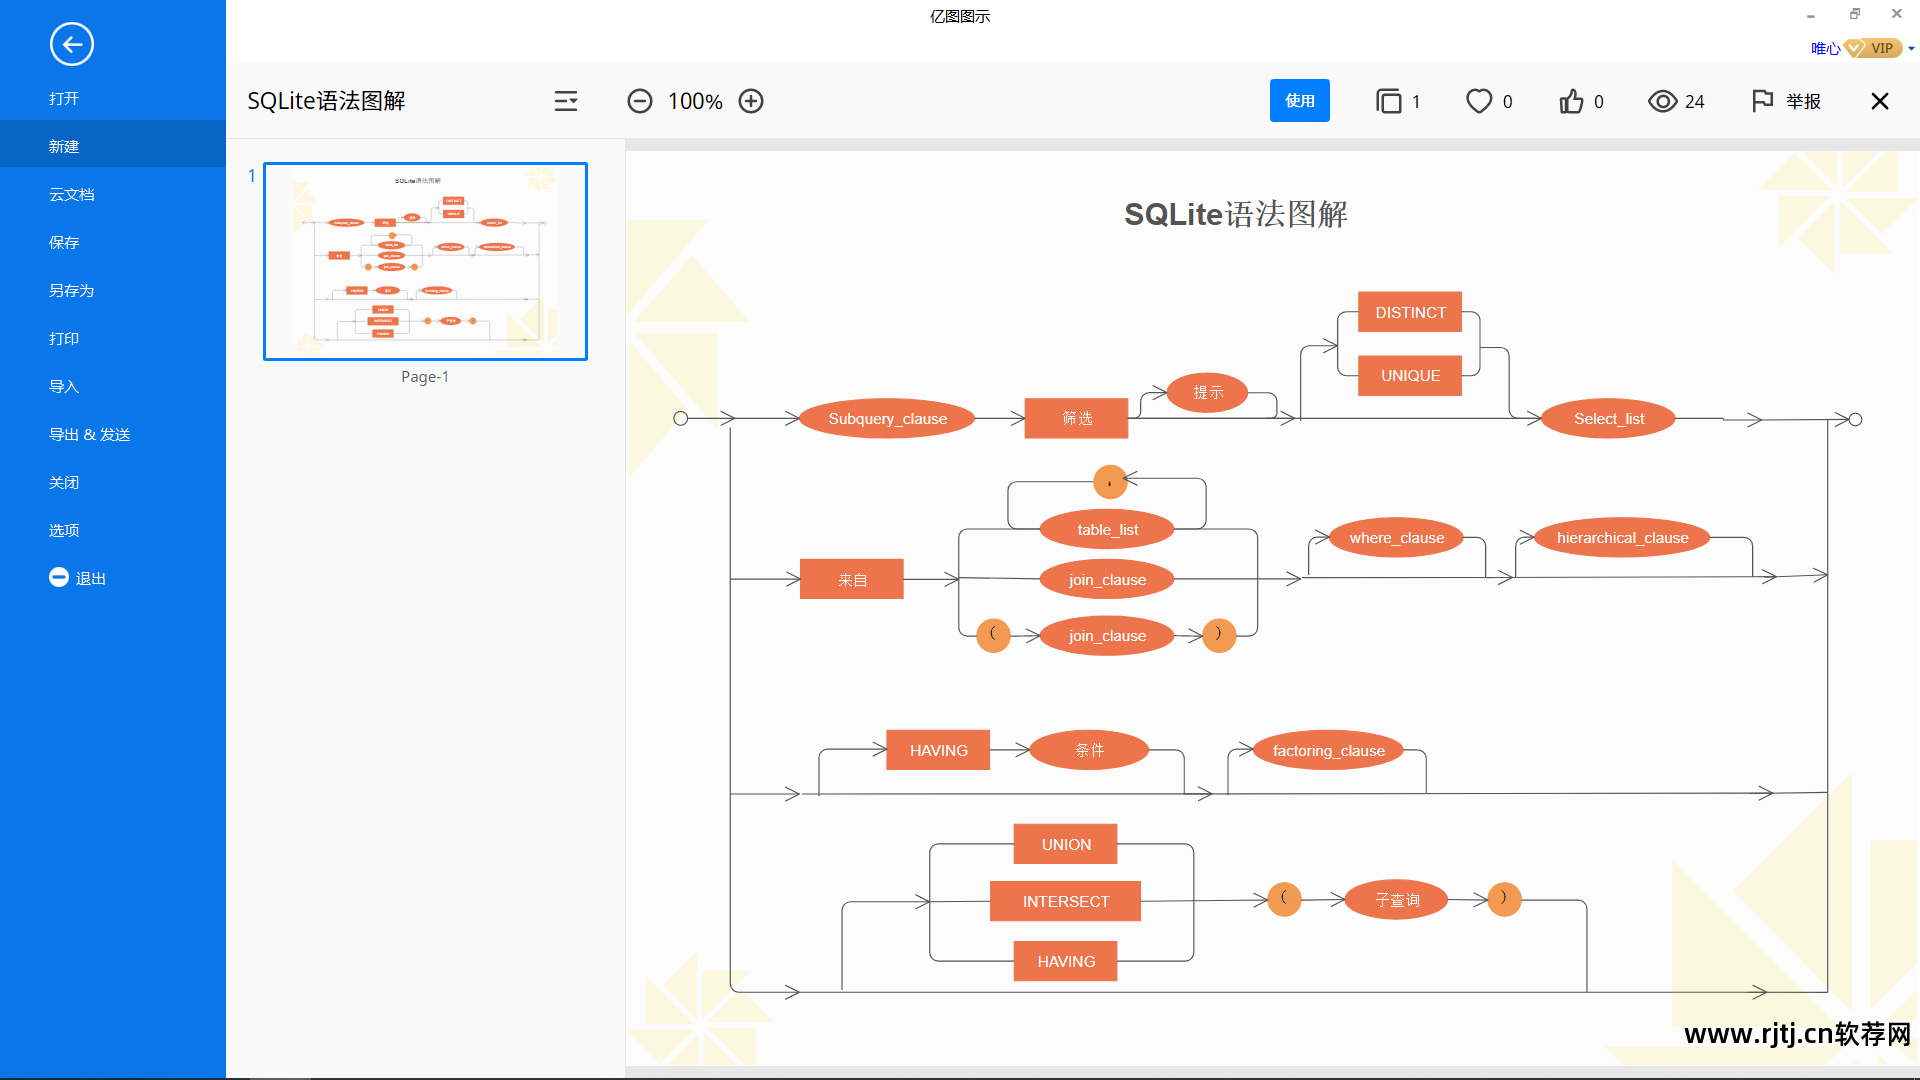Click the Subquery_clause node in diagram
The width and height of the screenshot is (1920, 1080).
887,418
